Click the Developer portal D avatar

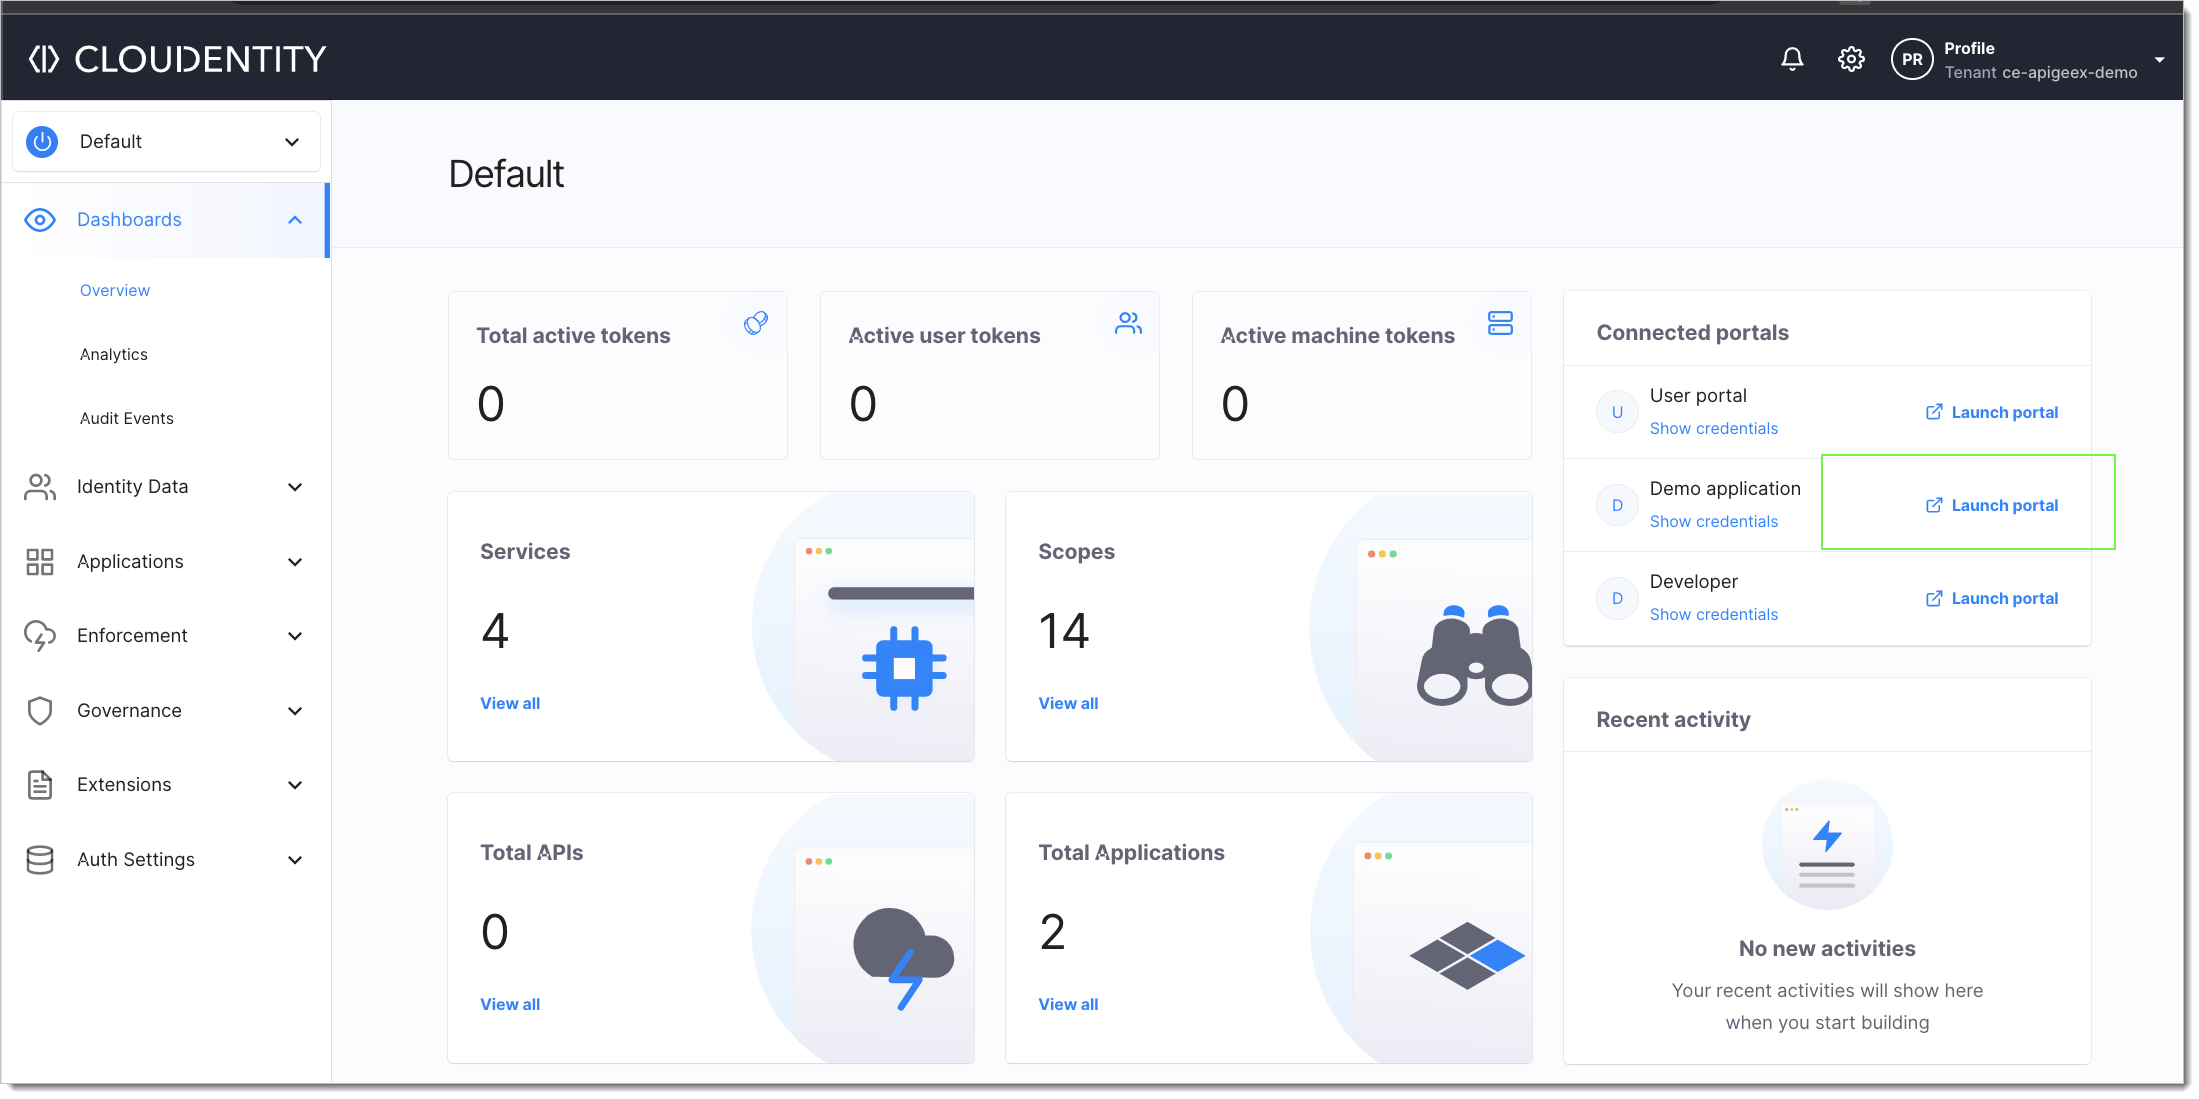[x=1617, y=598]
